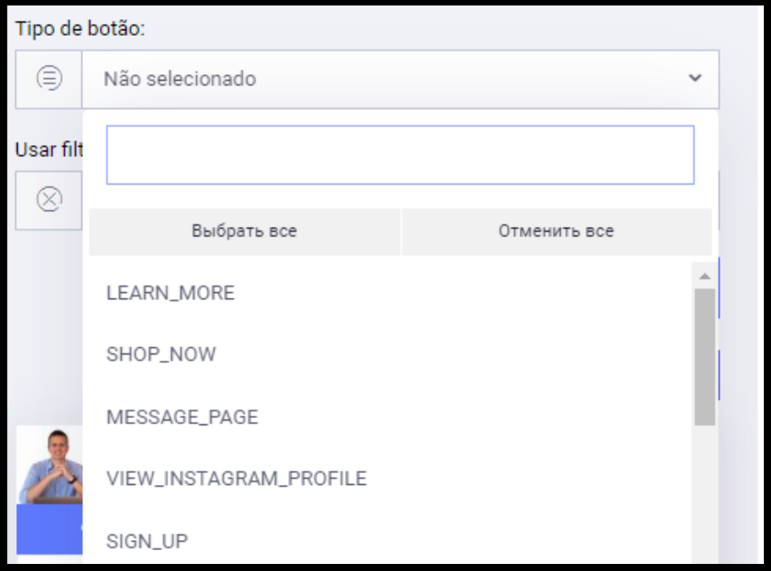Click the Выбрать все button

(244, 231)
